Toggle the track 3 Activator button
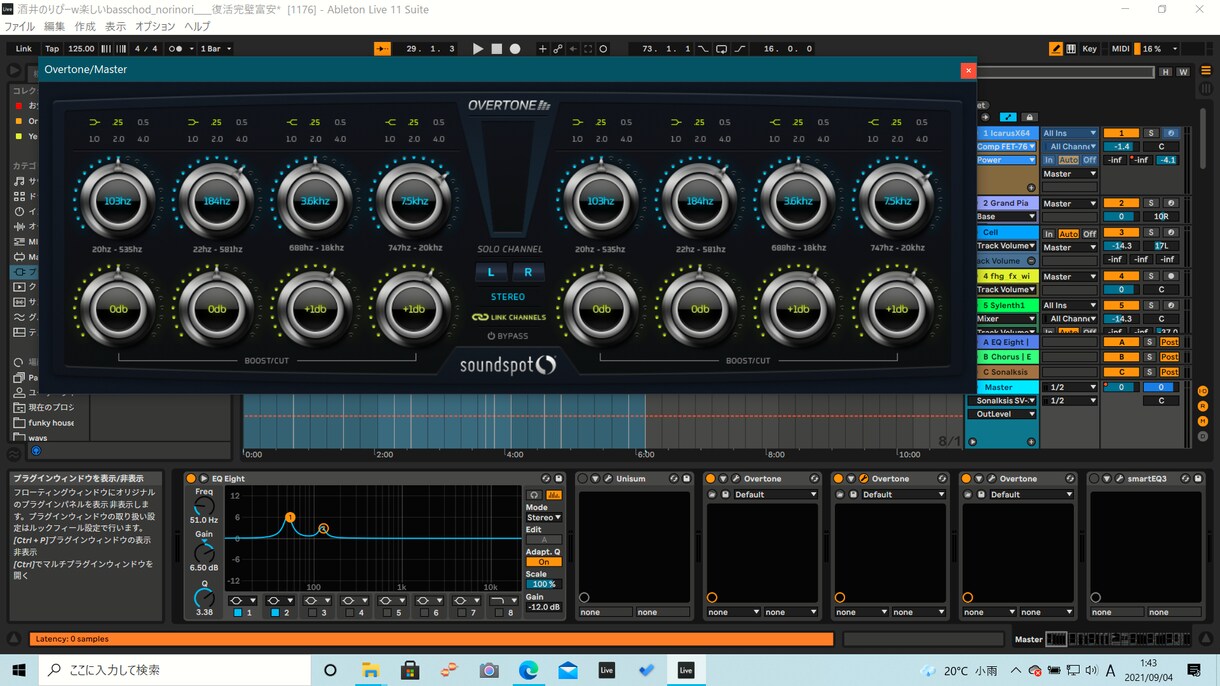 pos(1121,233)
